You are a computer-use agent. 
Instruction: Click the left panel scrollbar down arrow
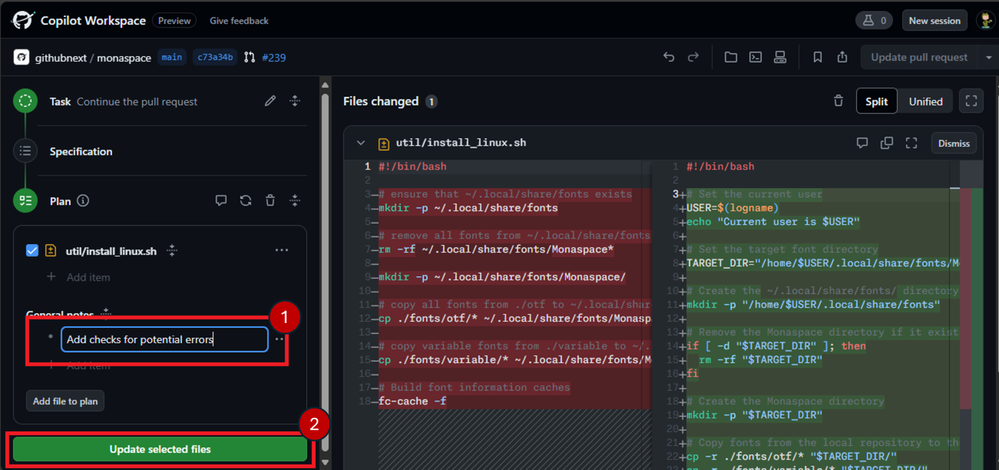tap(325, 463)
